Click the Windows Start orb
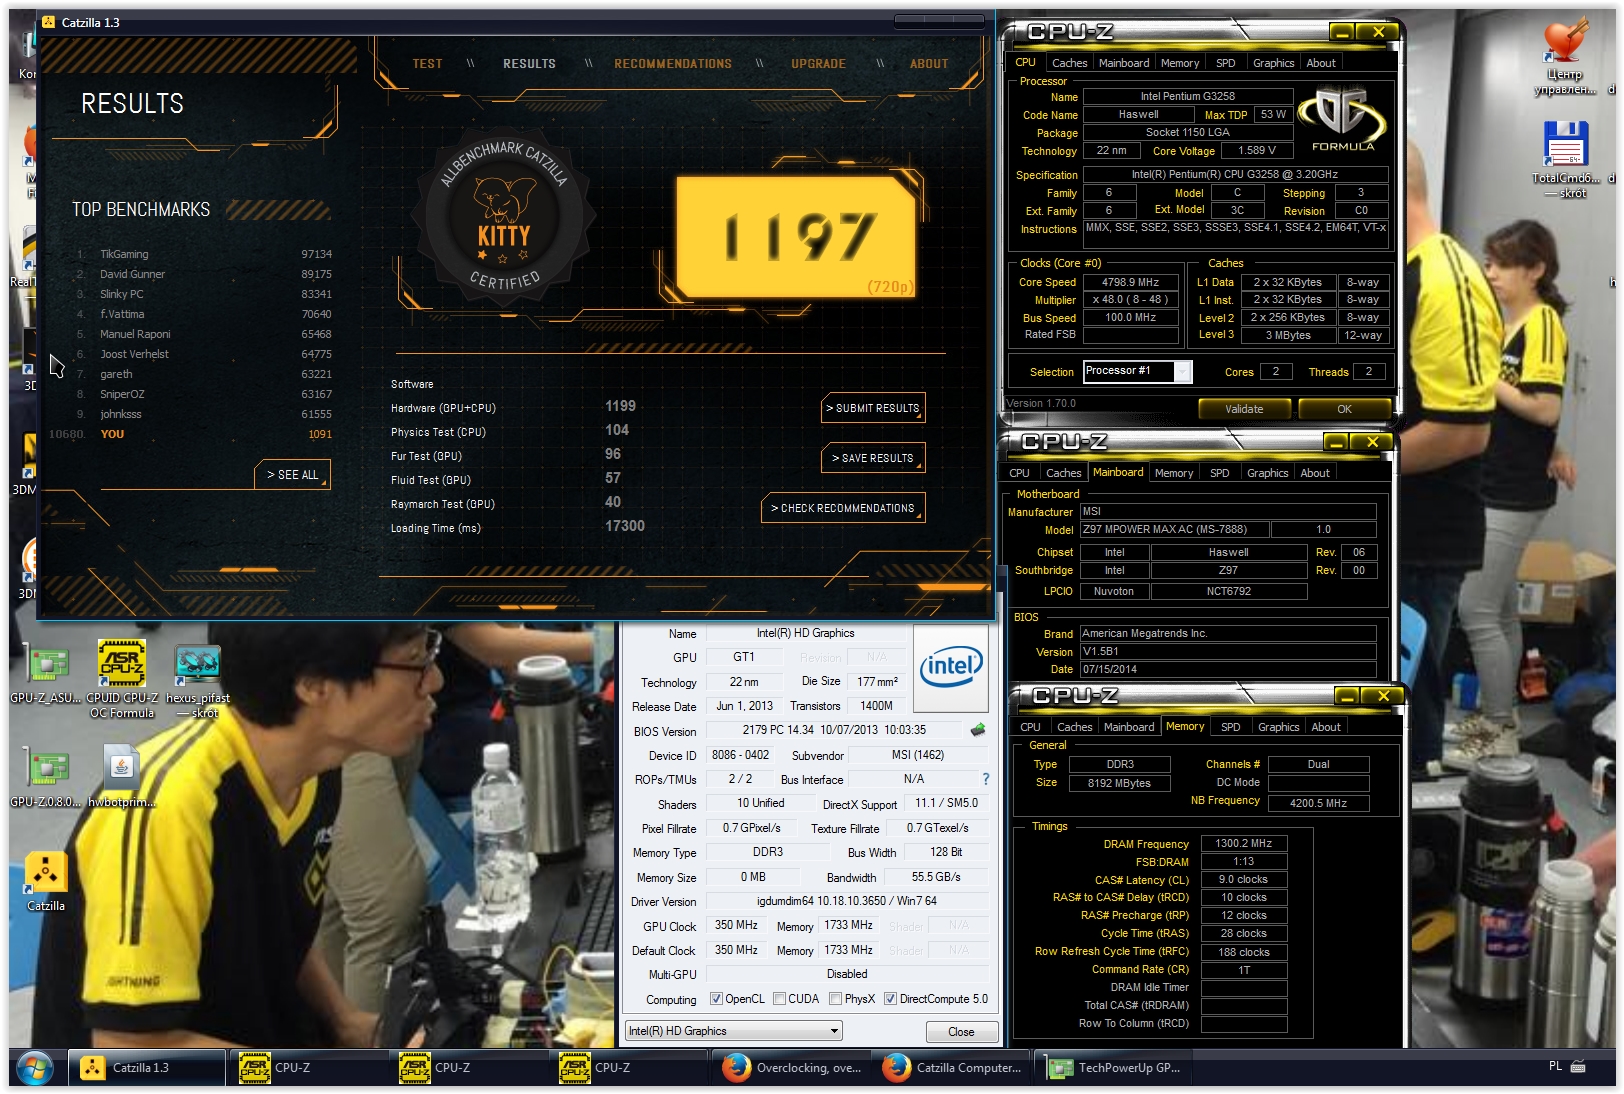This screenshot has width=1624, height=1094. pos(34,1068)
